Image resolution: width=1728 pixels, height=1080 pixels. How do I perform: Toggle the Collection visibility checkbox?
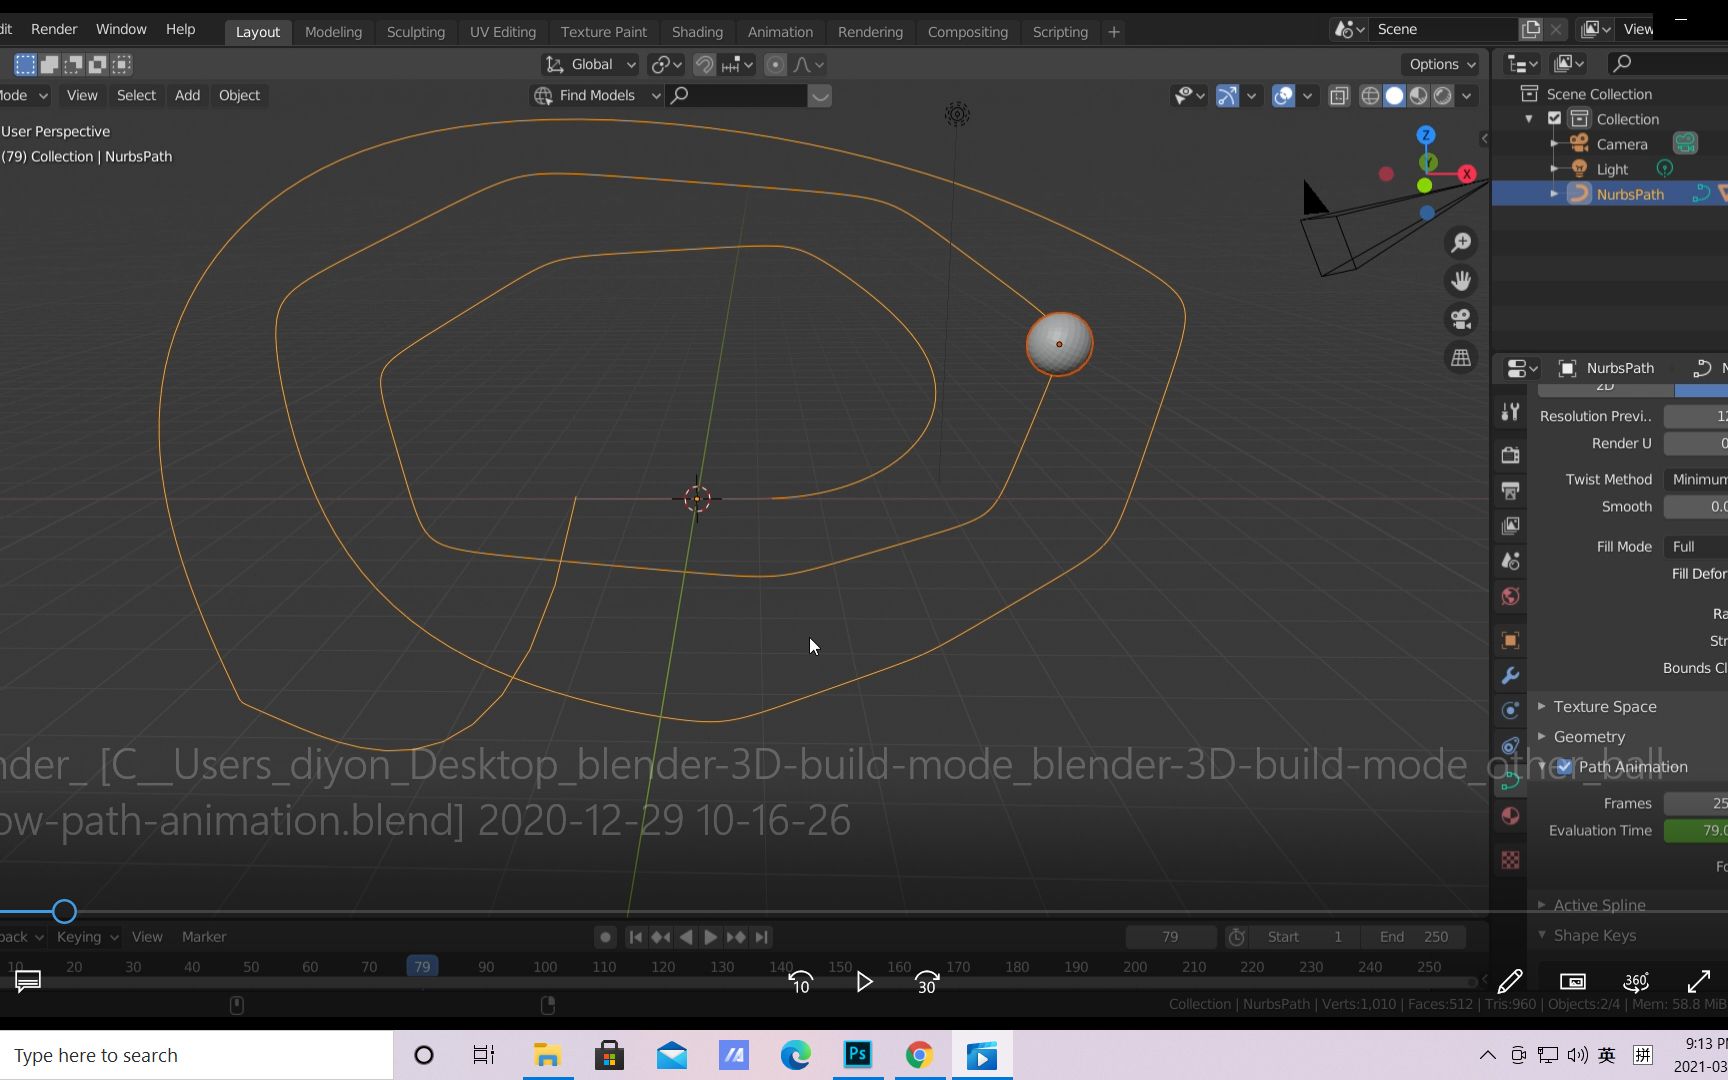(x=1554, y=118)
